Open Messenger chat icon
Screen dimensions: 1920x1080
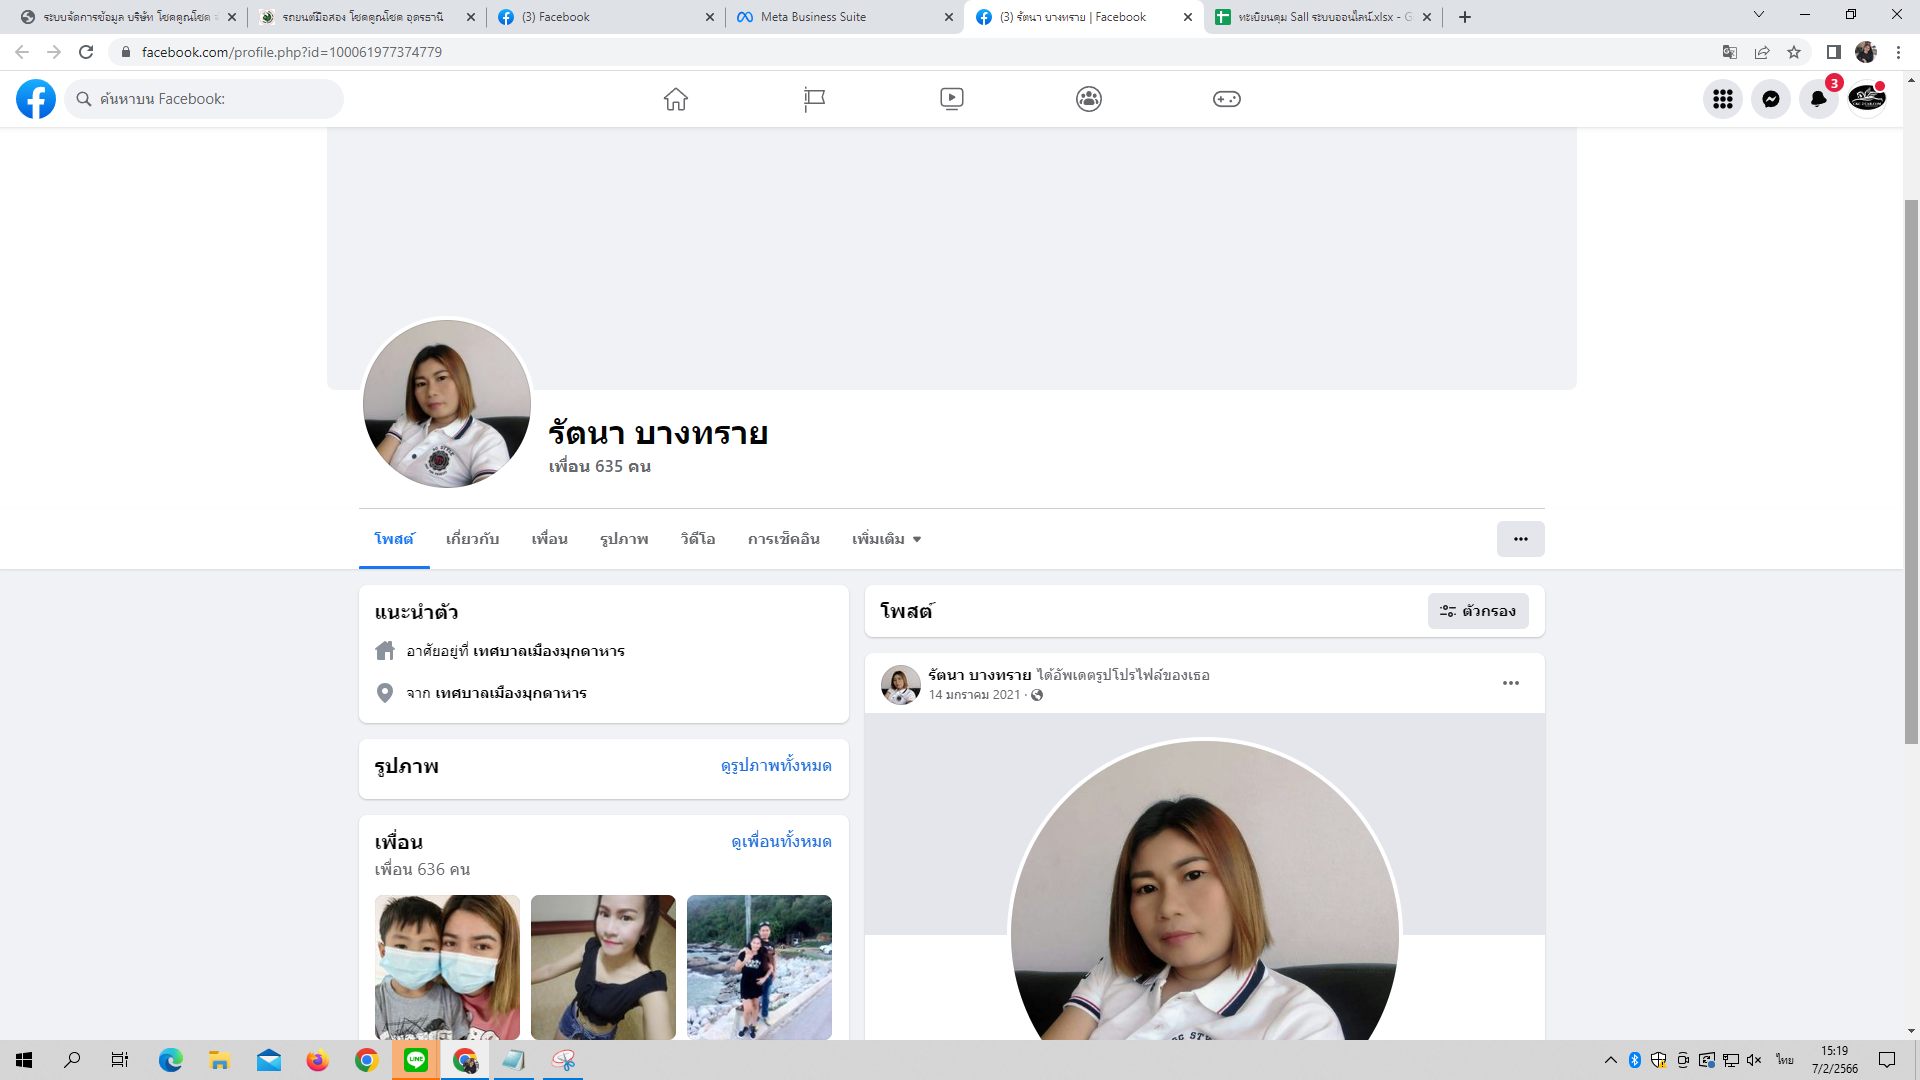[x=1770, y=99]
